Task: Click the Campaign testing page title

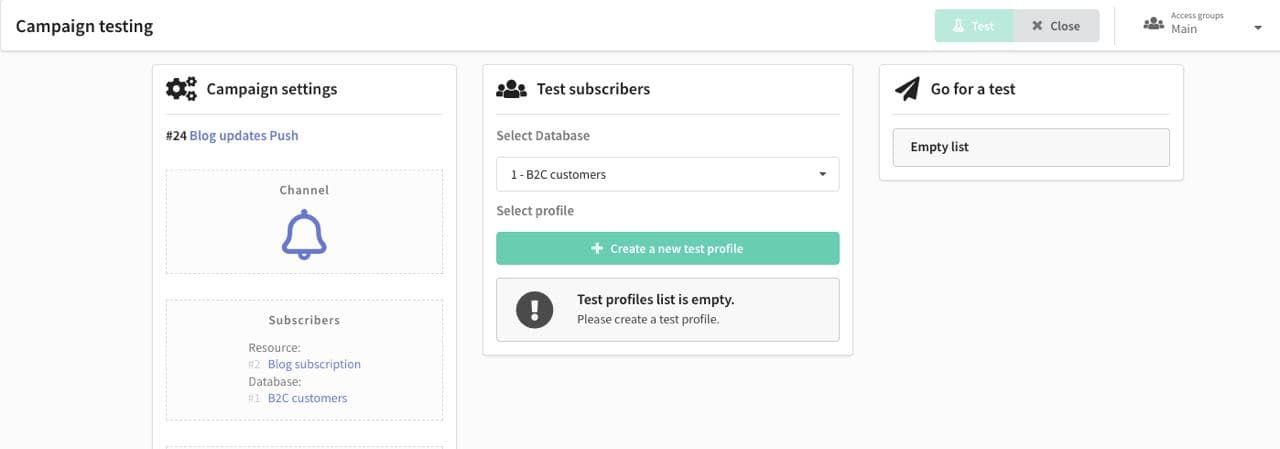Action: [84, 26]
